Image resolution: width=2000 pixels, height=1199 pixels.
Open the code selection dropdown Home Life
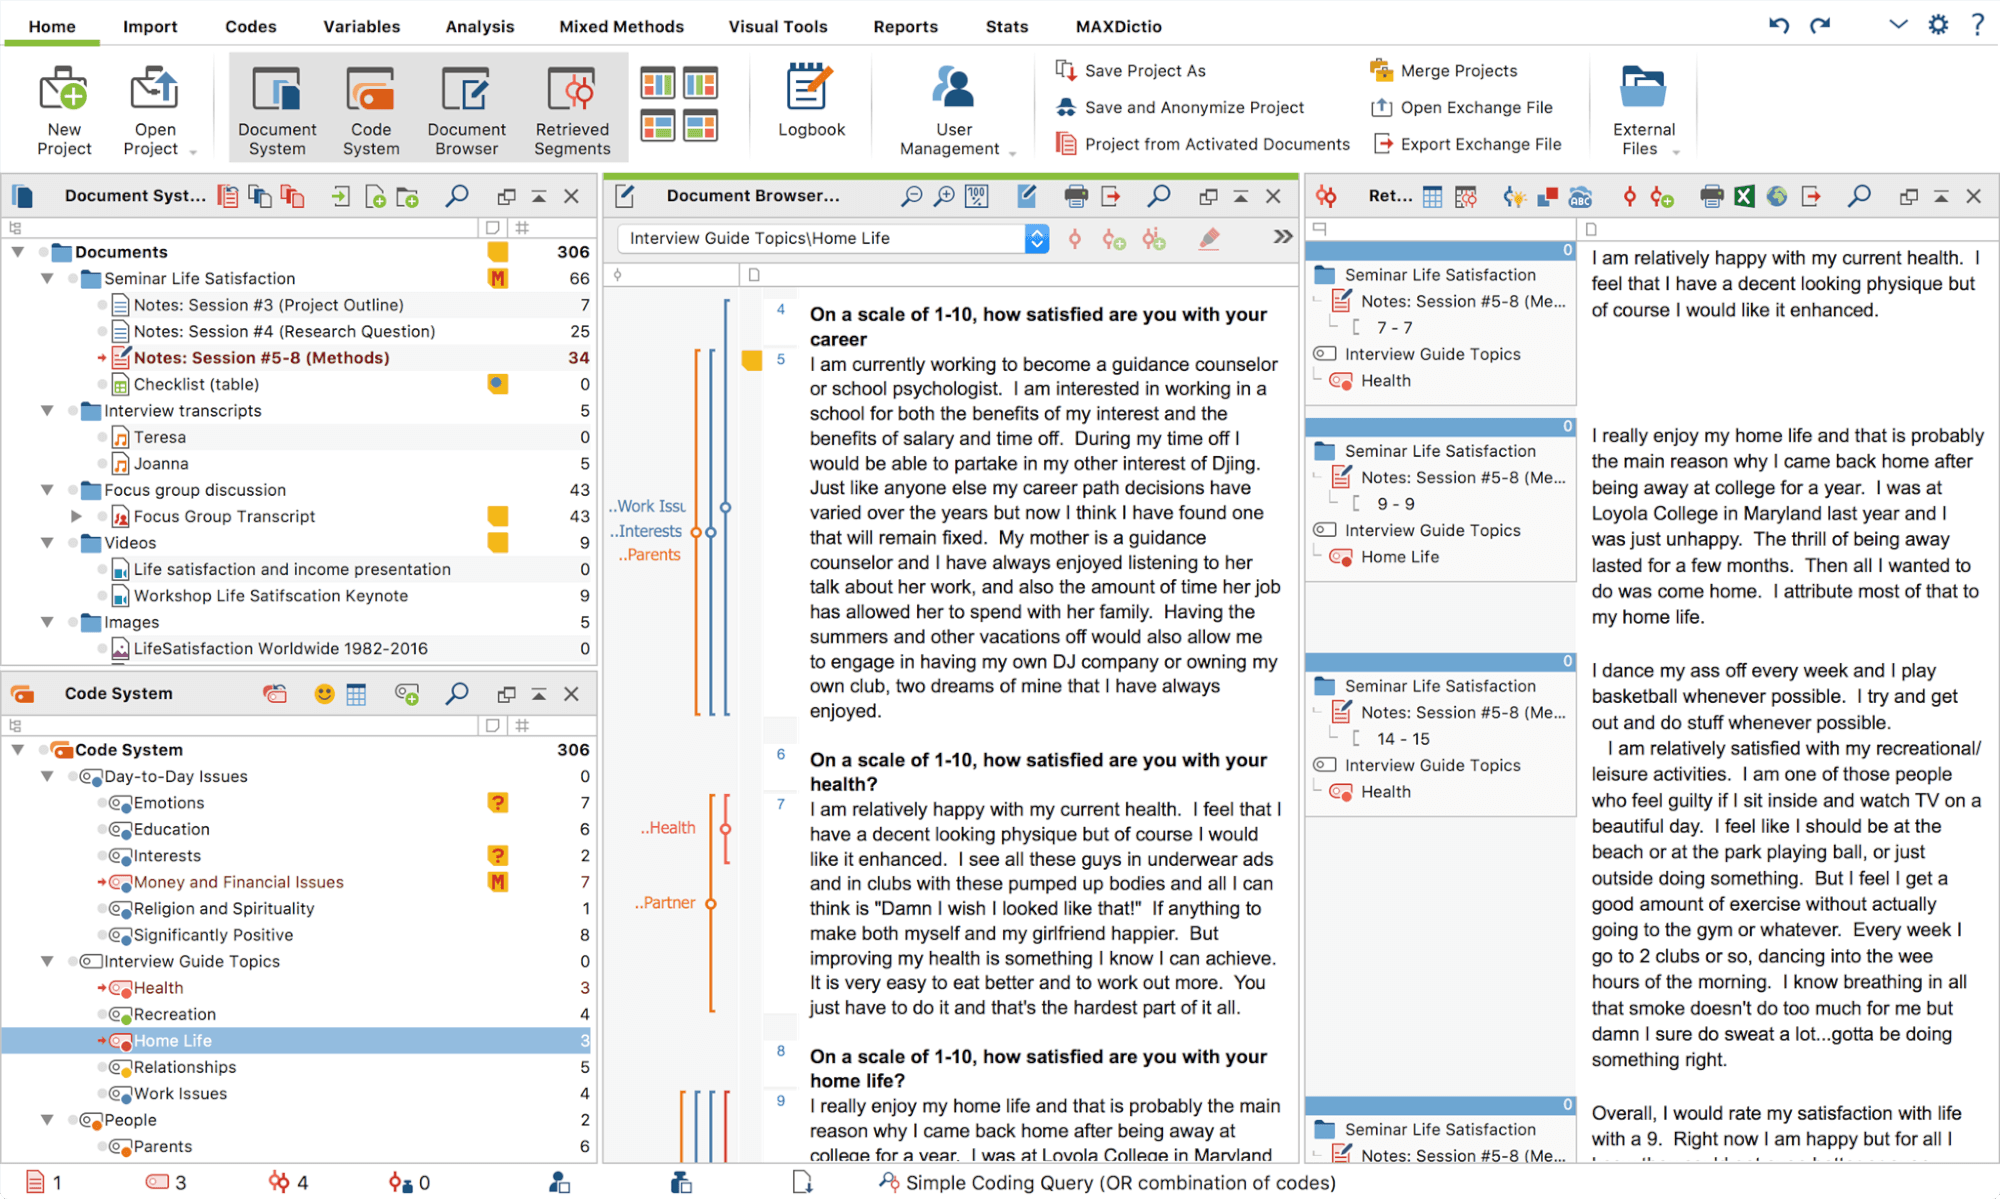coord(1037,238)
